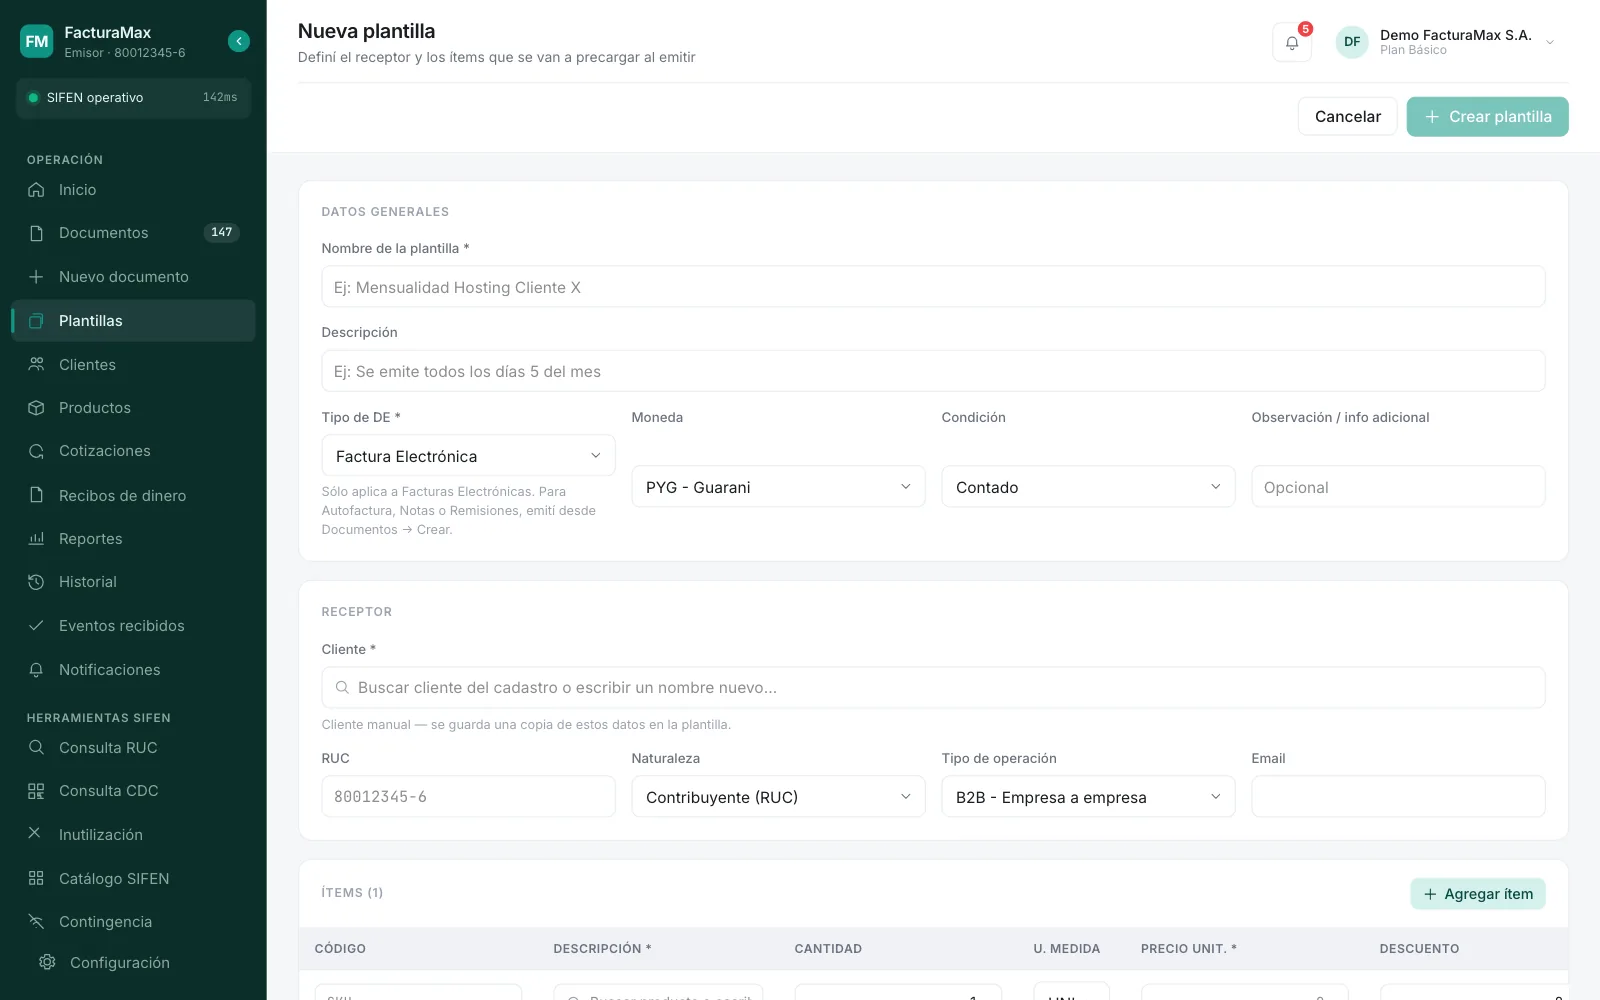Viewport: 1600px width, 1000px height.
Task: Open the Naturaleza Contribuyente (RUC) dropdown
Action: [x=778, y=797]
